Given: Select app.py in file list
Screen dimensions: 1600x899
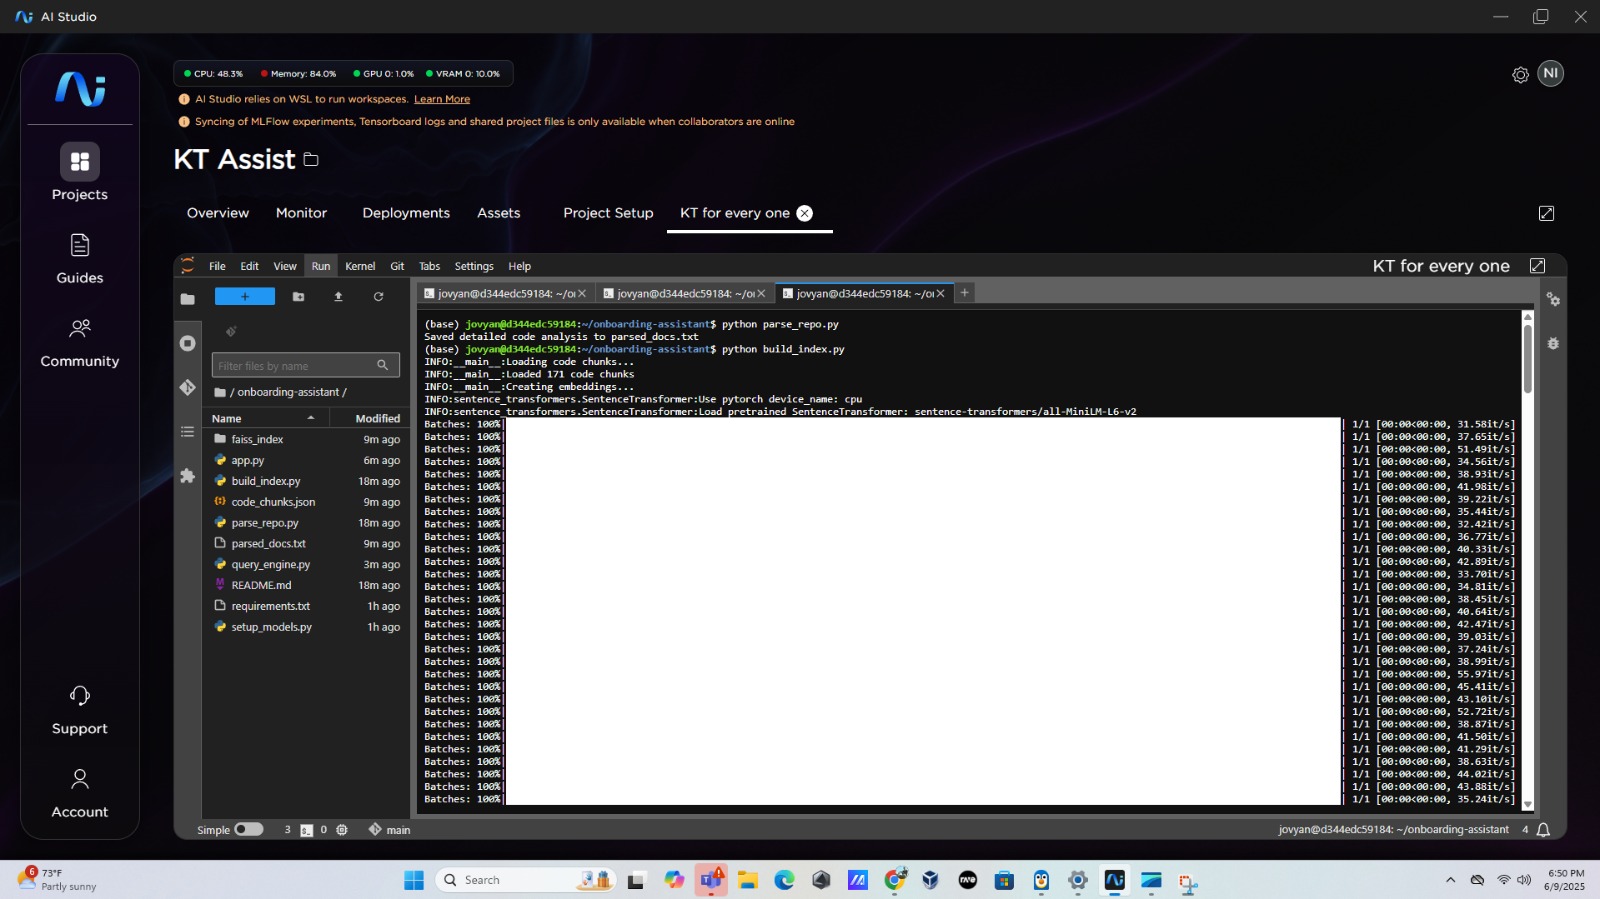Looking at the screenshot, I should [x=306, y=460].
